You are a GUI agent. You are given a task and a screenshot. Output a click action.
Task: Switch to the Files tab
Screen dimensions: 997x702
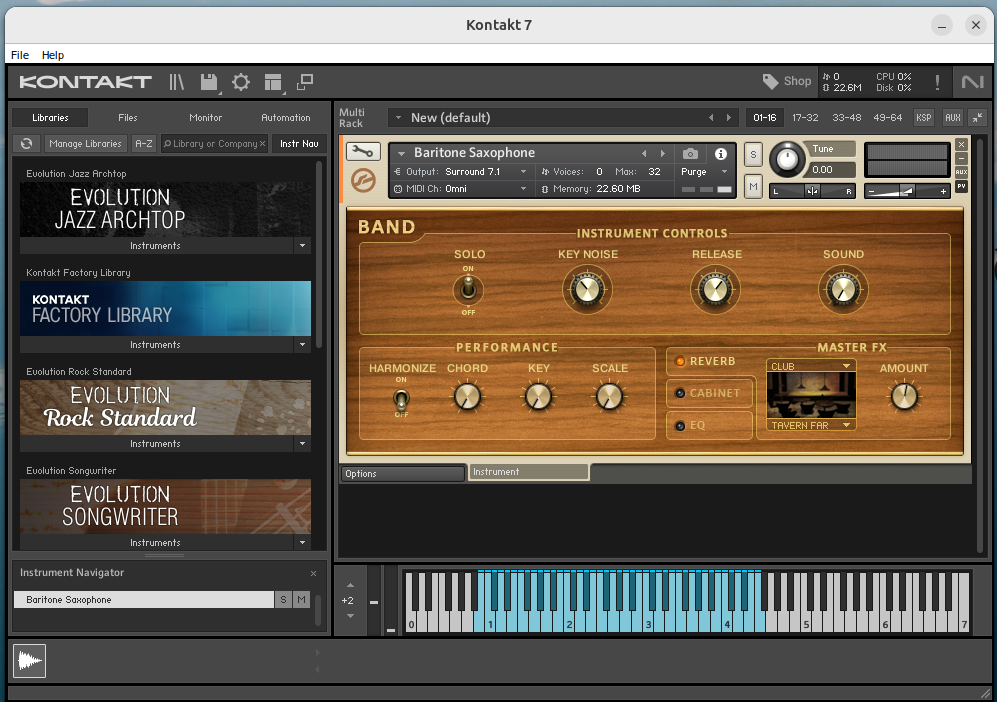point(128,118)
